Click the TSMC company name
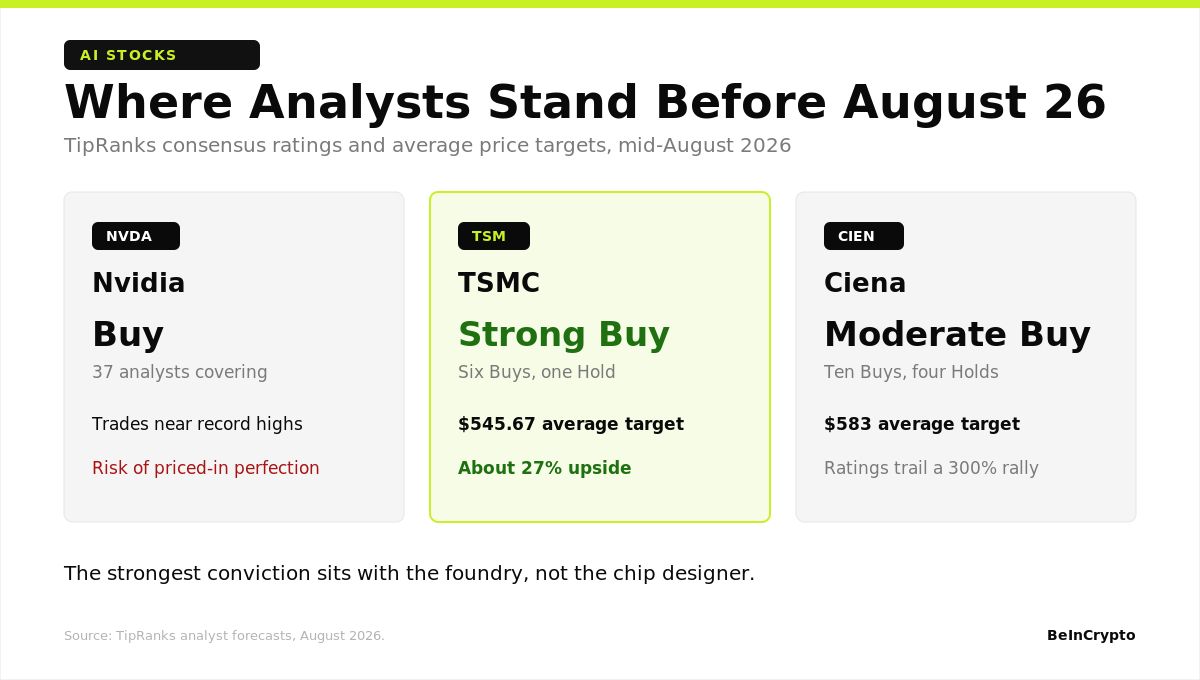 point(499,283)
